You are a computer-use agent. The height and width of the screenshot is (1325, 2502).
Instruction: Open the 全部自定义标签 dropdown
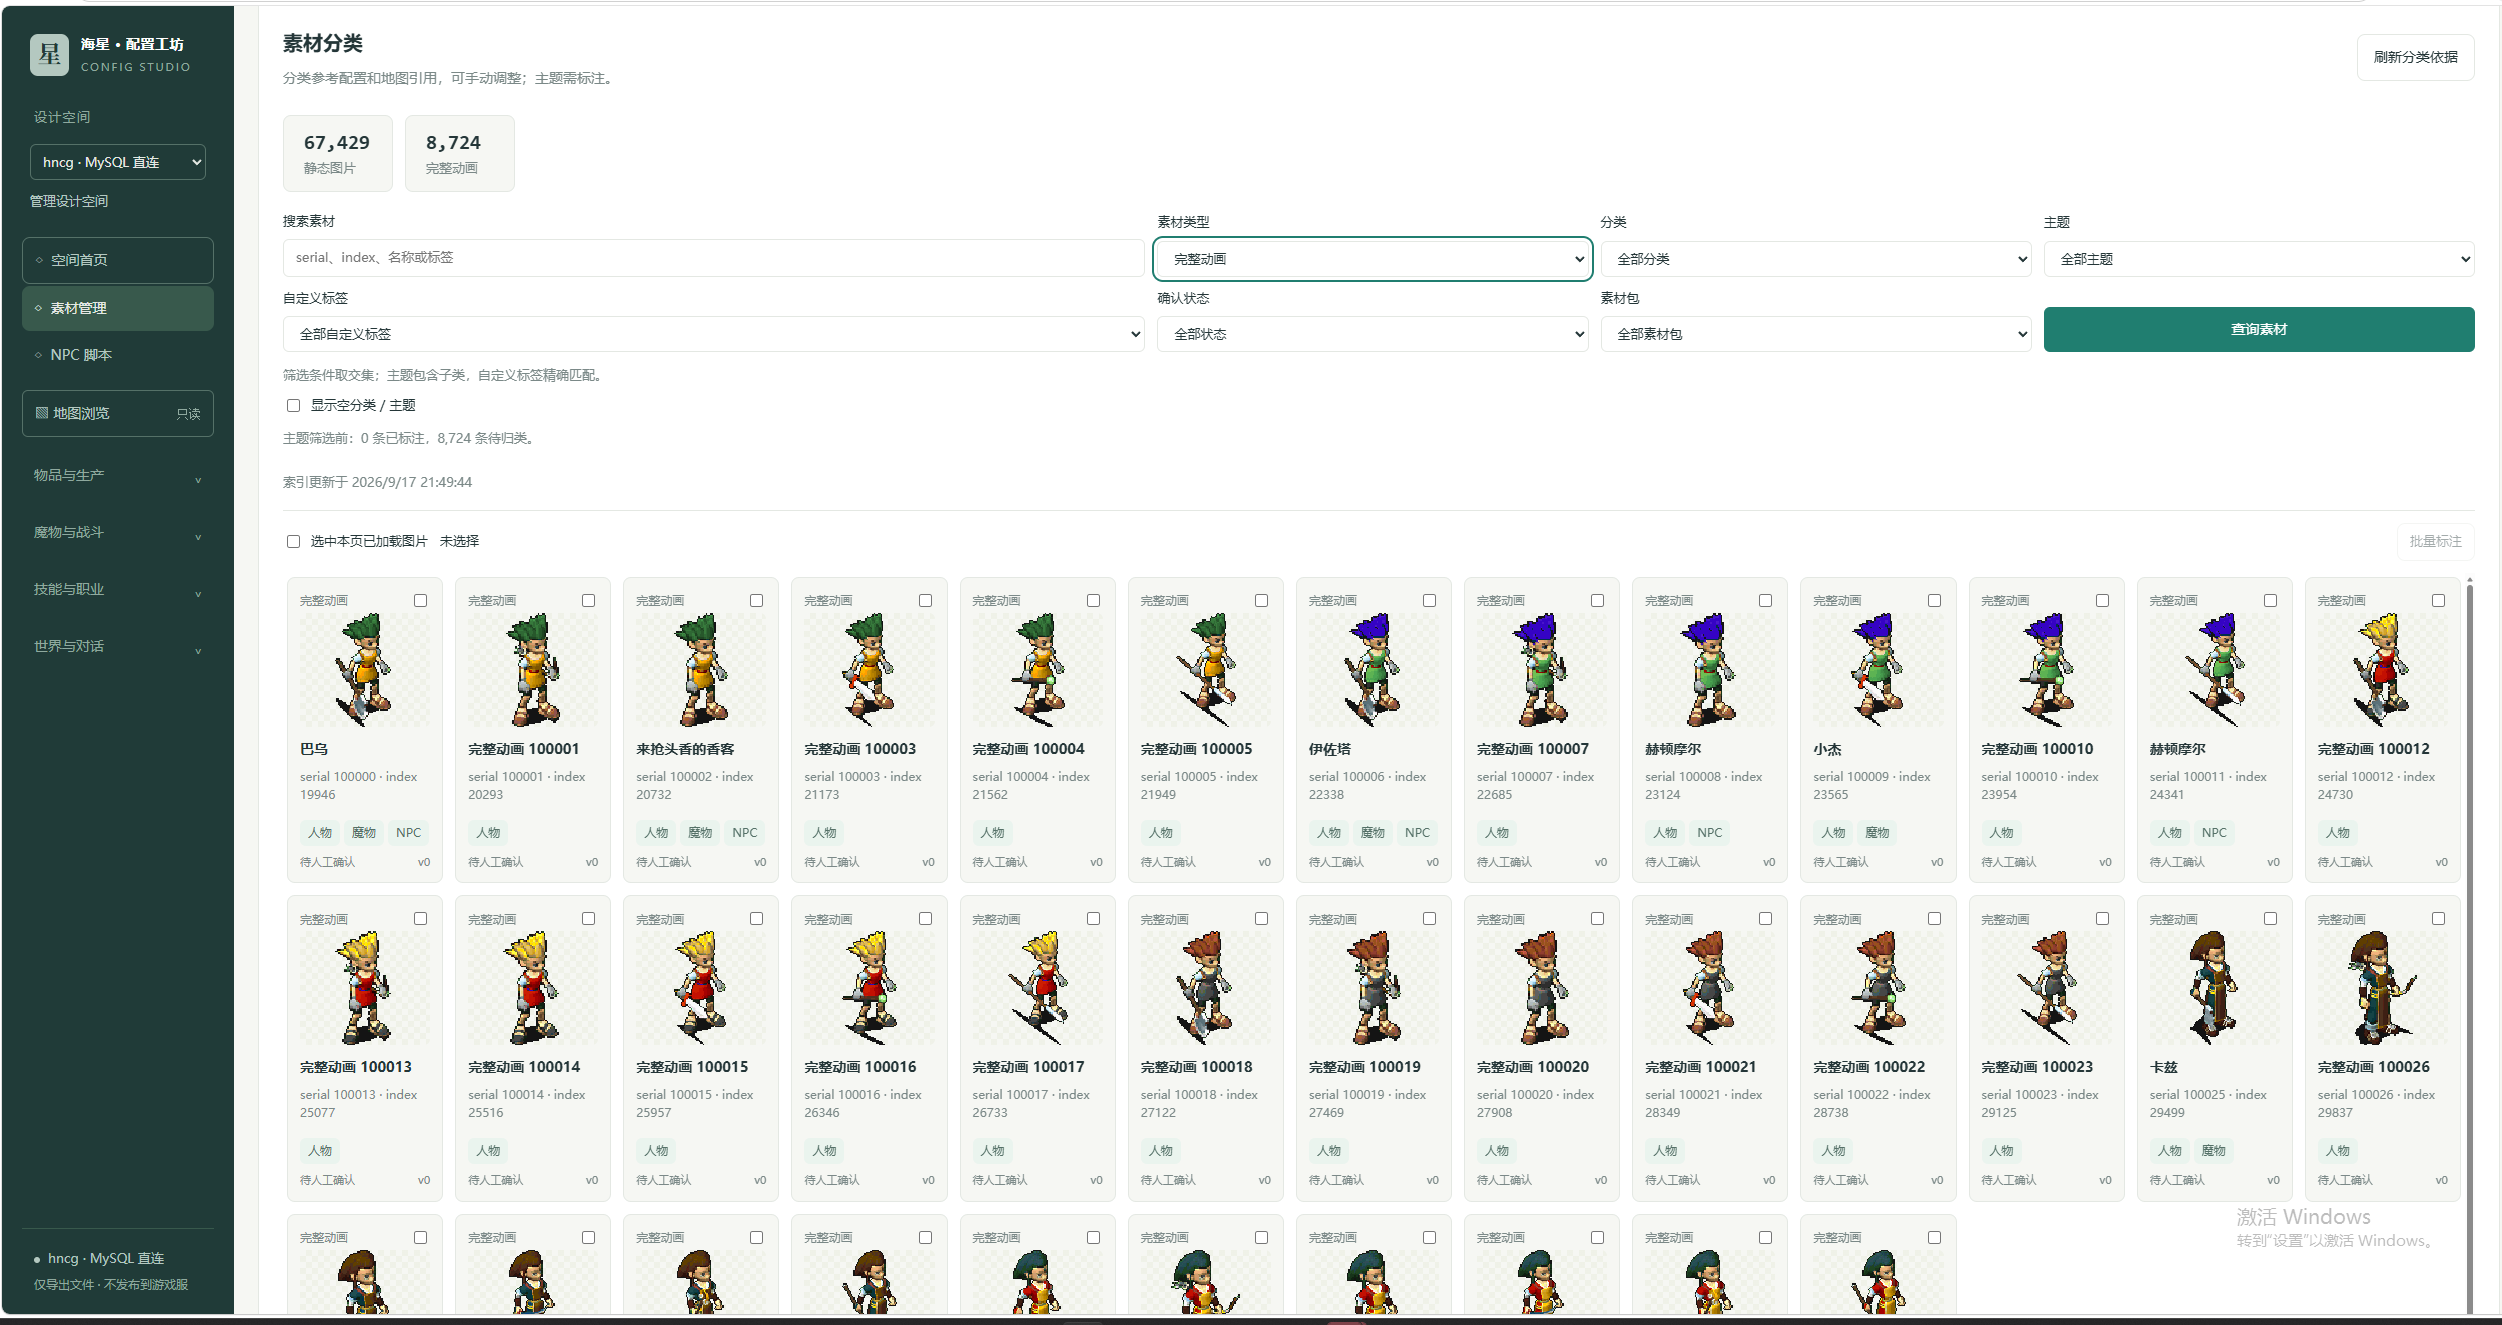point(714,334)
